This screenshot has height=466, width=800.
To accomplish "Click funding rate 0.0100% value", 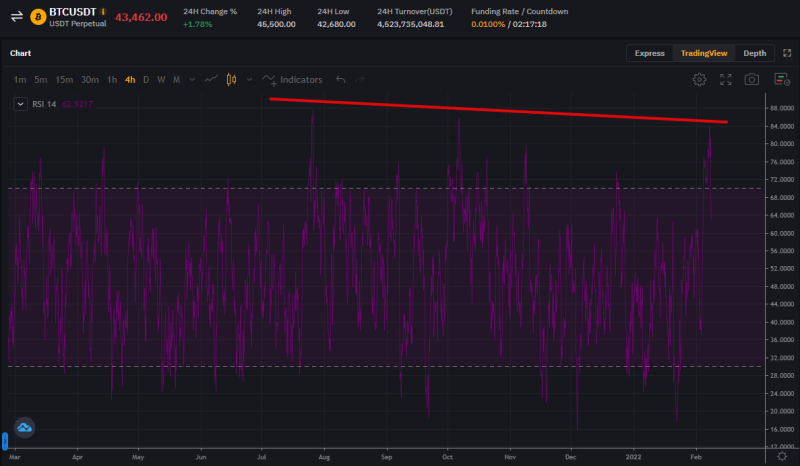I will pos(488,24).
